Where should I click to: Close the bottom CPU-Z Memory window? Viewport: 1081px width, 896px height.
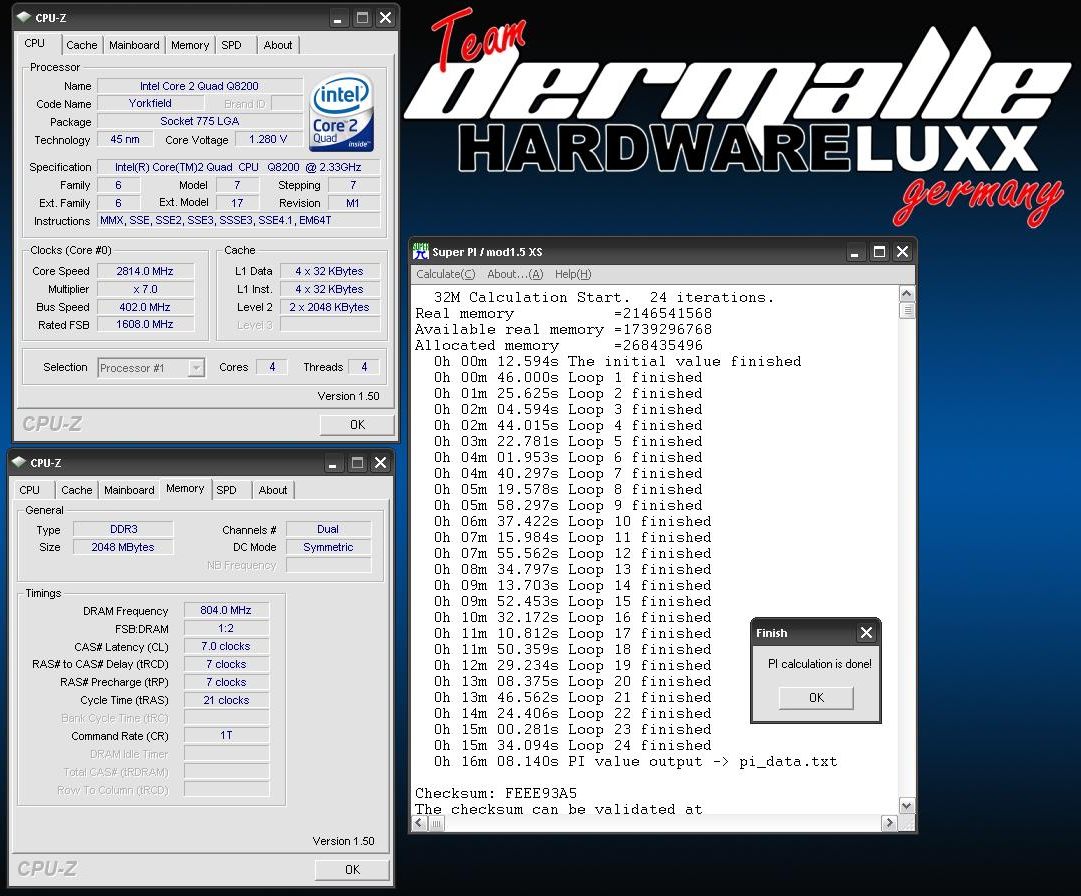pos(381,463)
